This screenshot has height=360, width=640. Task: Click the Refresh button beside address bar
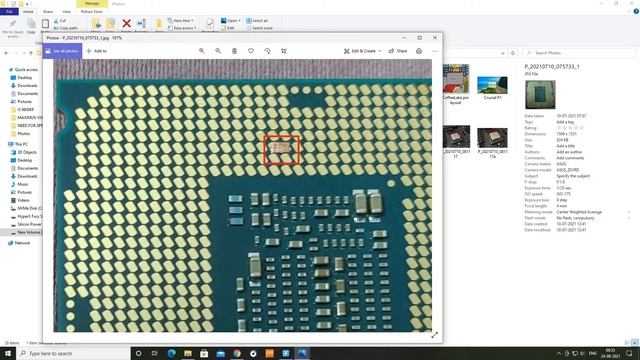[513, 53]
